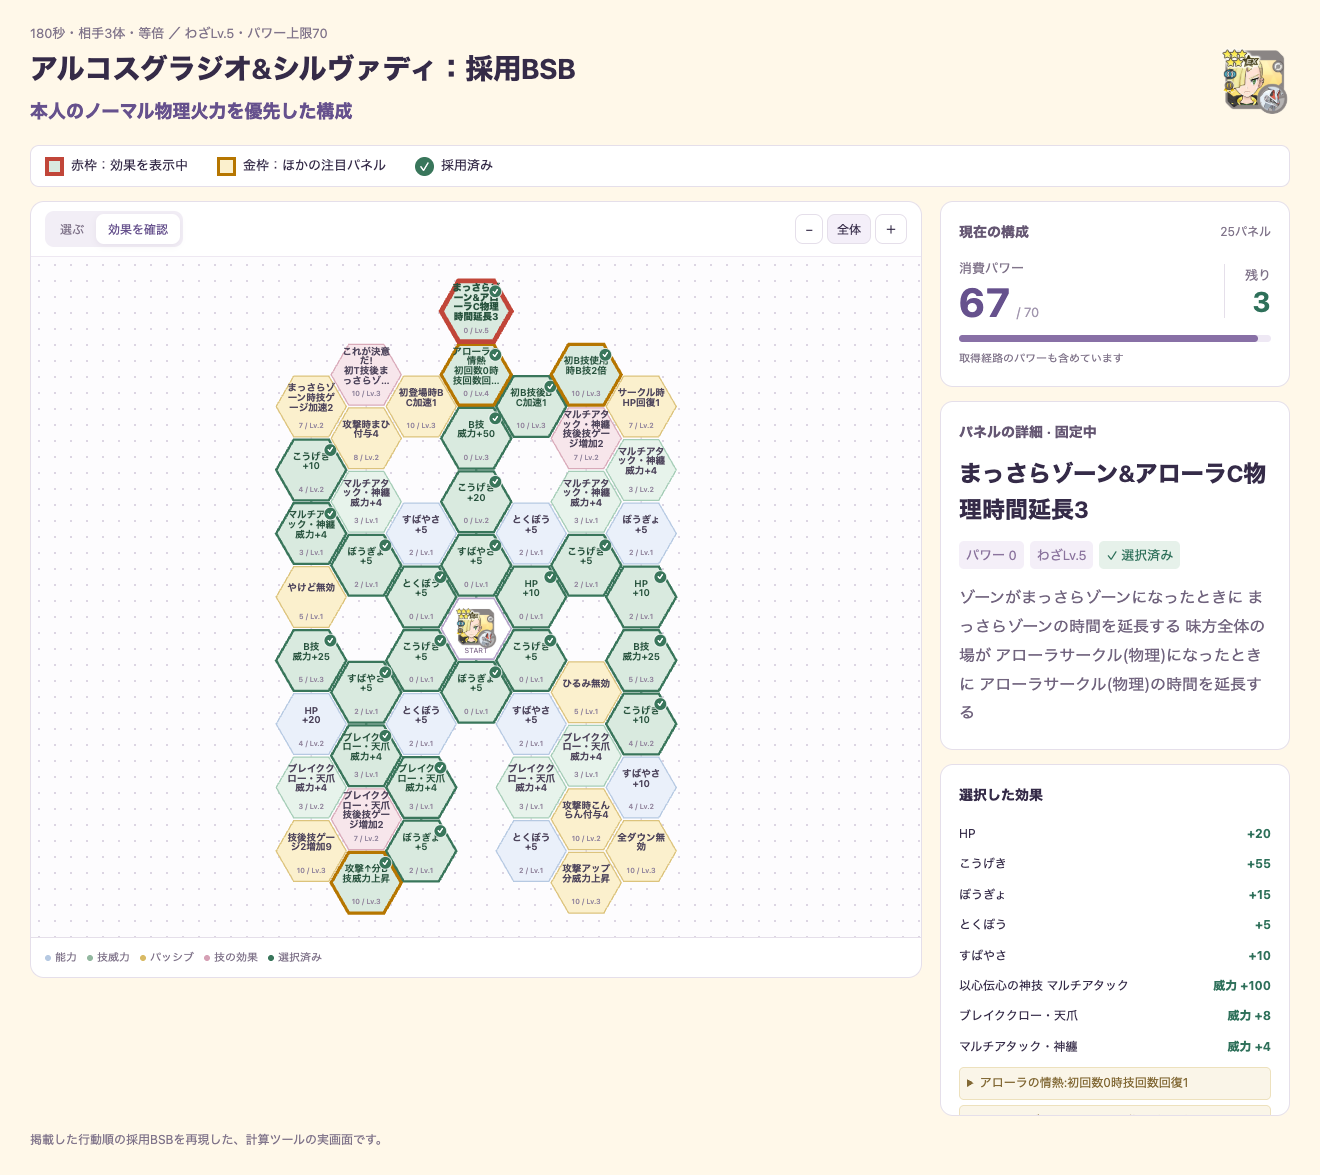Zoom in the grid with plus button
Image resolution: width=1320 pixels, height=1175 pixels.
pyautogui.click(x=891, y=229)
